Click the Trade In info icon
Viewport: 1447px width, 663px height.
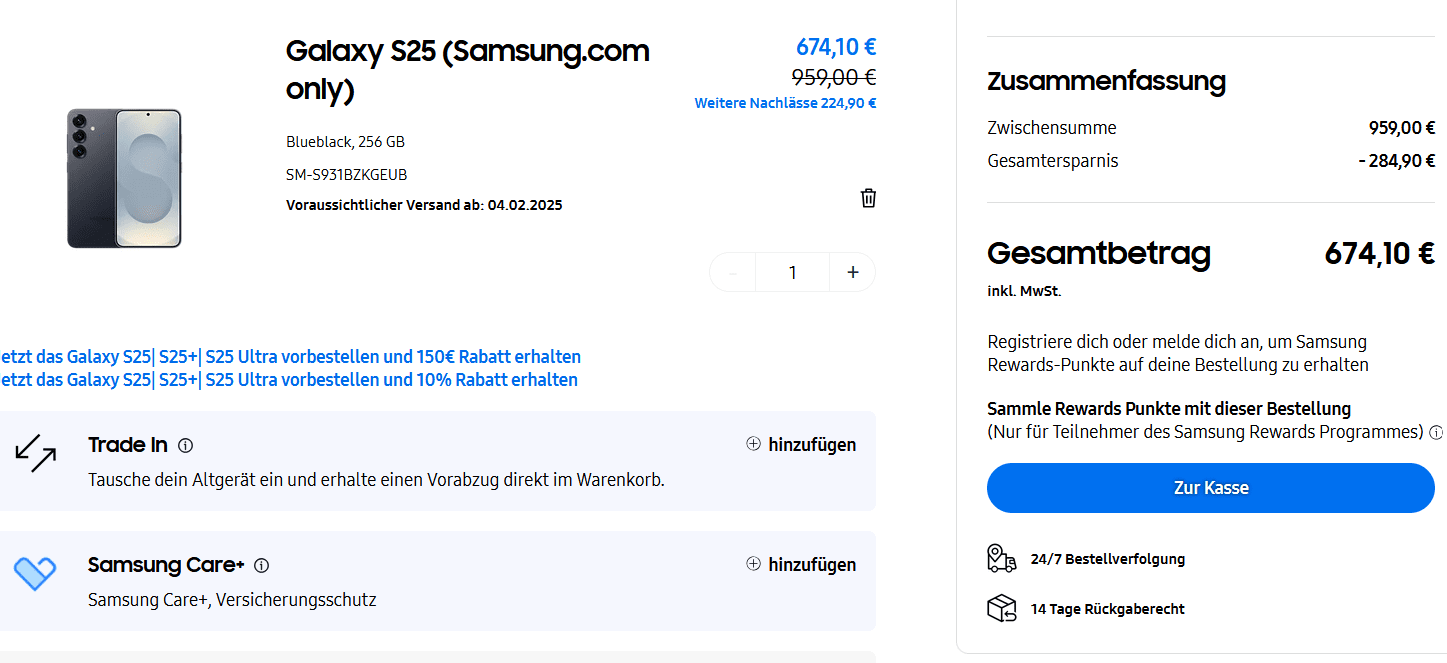(x=185, y=446)
